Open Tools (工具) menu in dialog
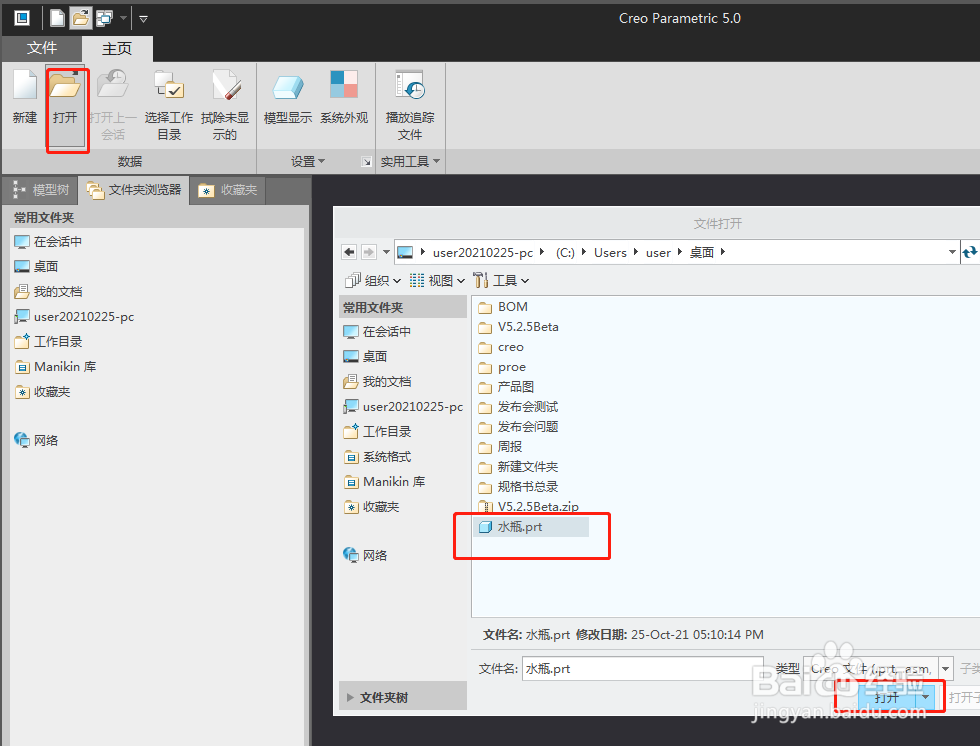 [x=501, y=281]
